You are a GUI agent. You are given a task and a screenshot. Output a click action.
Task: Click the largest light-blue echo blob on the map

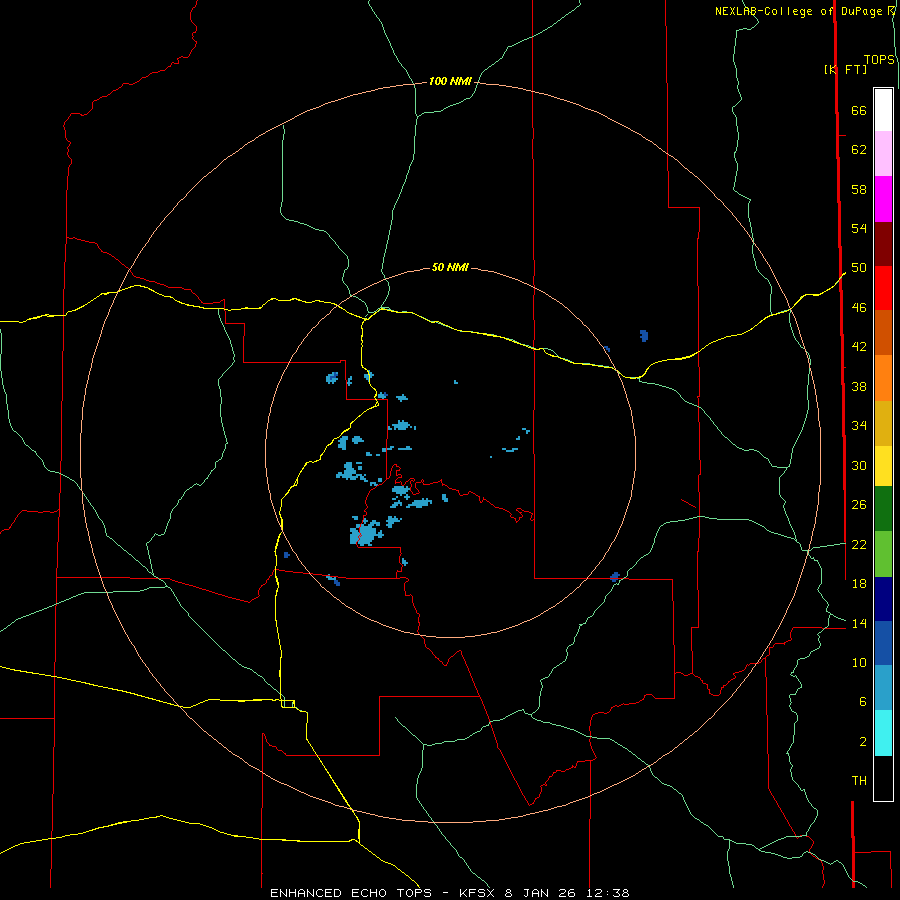pos(366,532)
